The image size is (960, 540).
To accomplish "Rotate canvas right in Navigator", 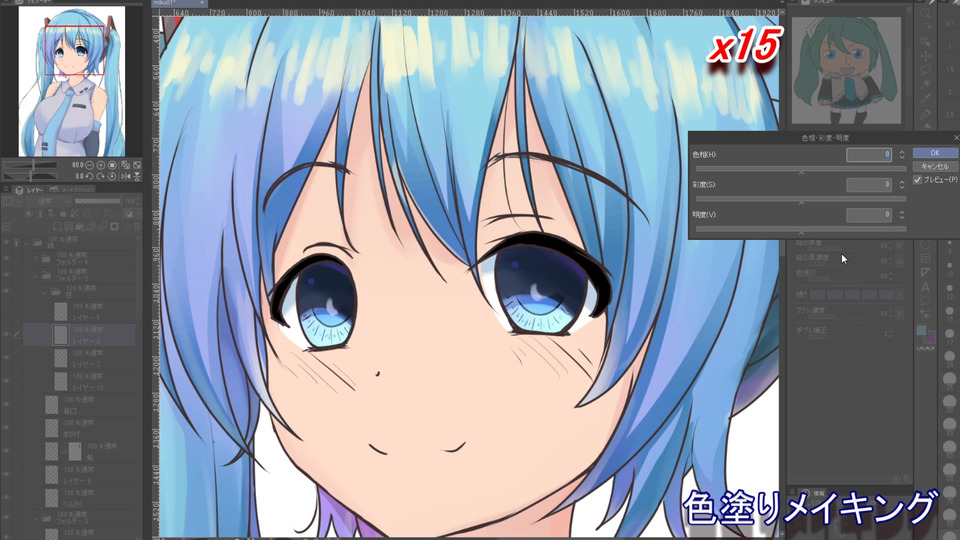I will coord(100,176).
